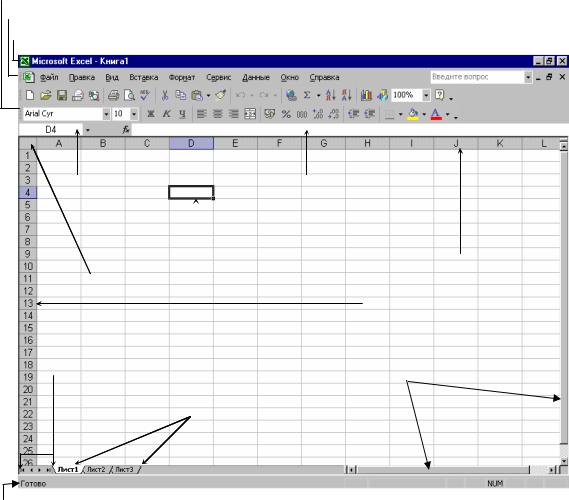This screenshot has height=500, width=569.
Task: Open the Вставка menu
Action: [144, 77]
